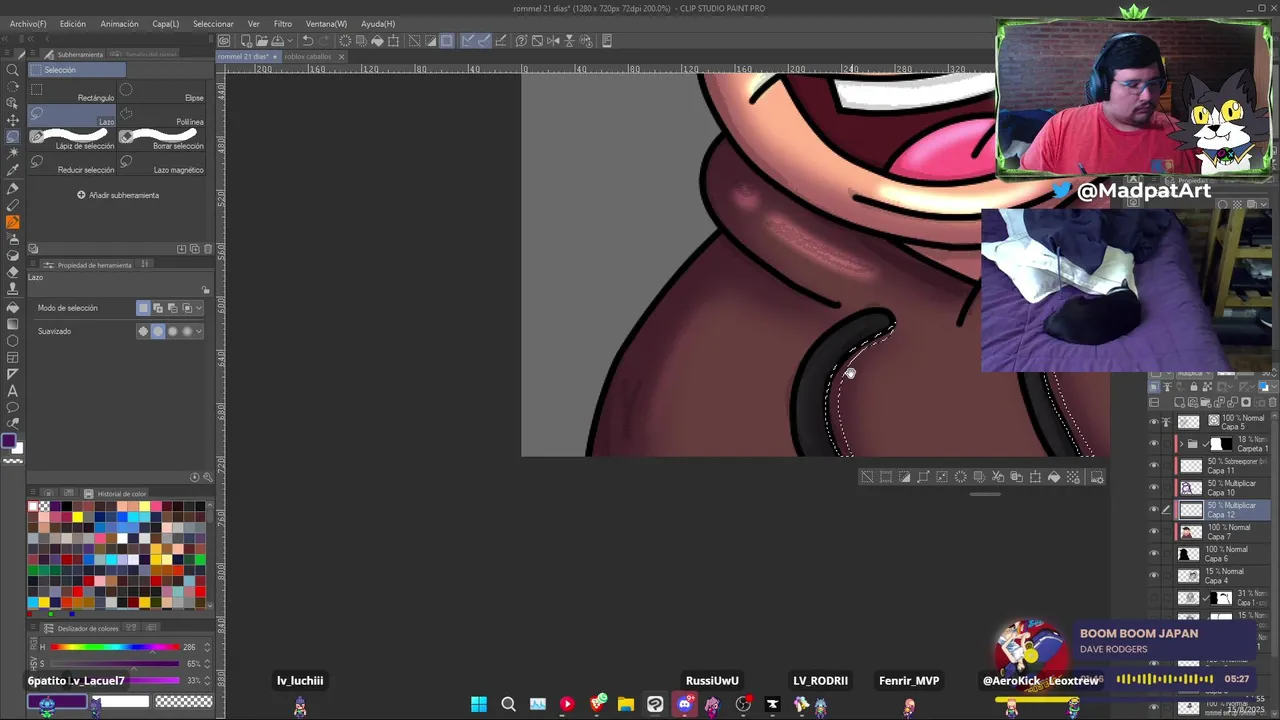Click Cut and paste in selection launcher
The image size is (1280, 720).
pyautogui.click(x=997, y=477)
